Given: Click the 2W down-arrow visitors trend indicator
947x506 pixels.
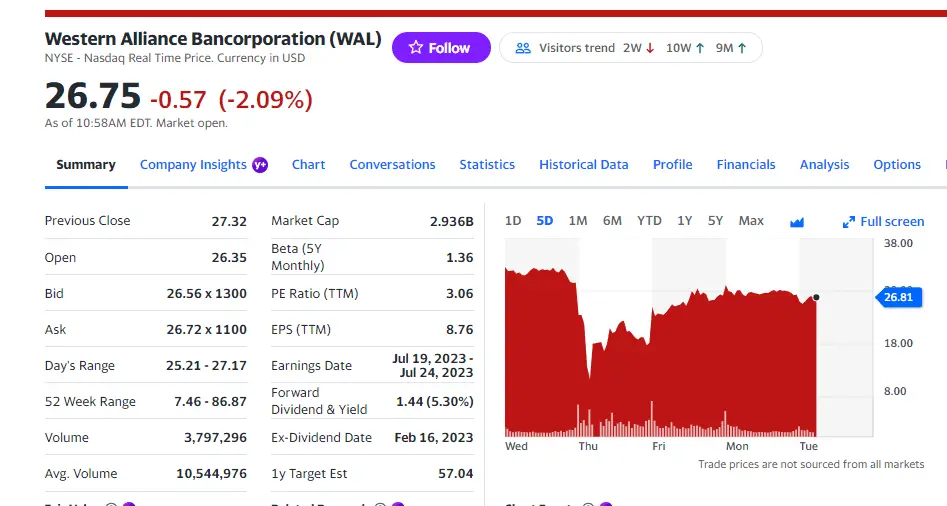Looking at the screenshot, I should point(651,48).
